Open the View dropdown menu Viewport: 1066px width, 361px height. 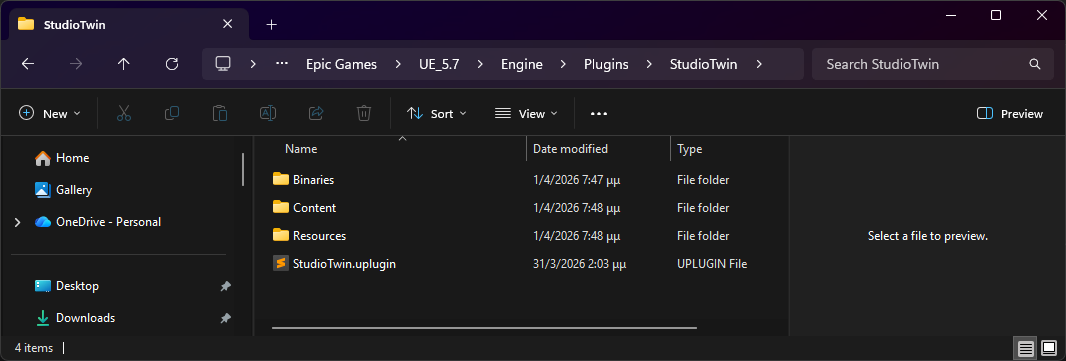(526, 114)
